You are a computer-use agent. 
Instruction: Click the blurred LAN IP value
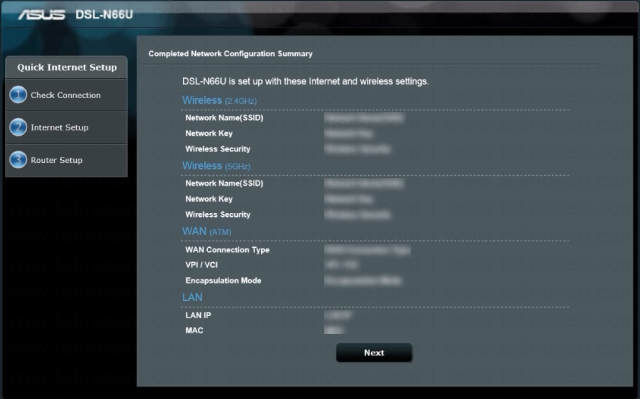tap(338, 315)
